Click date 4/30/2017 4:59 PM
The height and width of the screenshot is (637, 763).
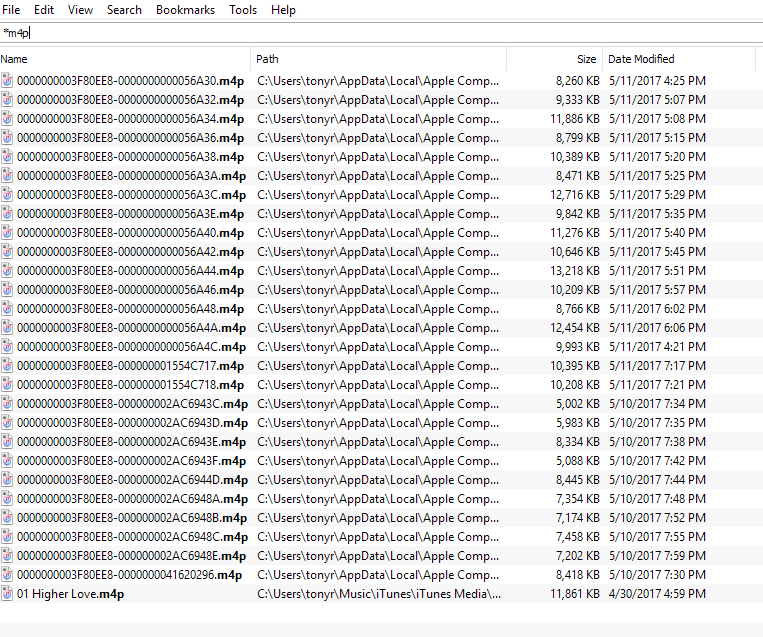tap(657, 594)
